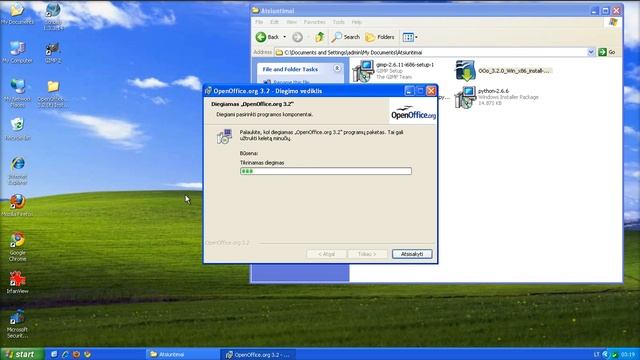Viewport: 640px width, 360px height.
Task: Toggle the Folders pane in Explorer
Action: click(380, 37)
